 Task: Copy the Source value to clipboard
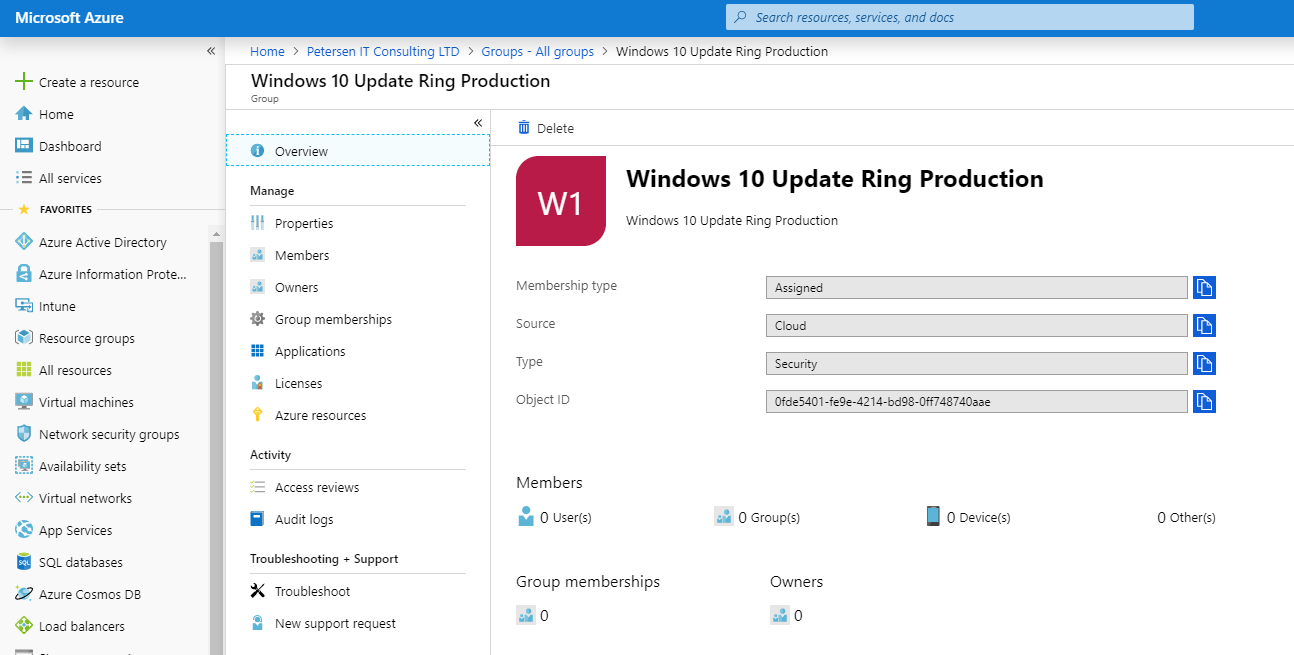pyautogui.click(x=1204, y=326)
